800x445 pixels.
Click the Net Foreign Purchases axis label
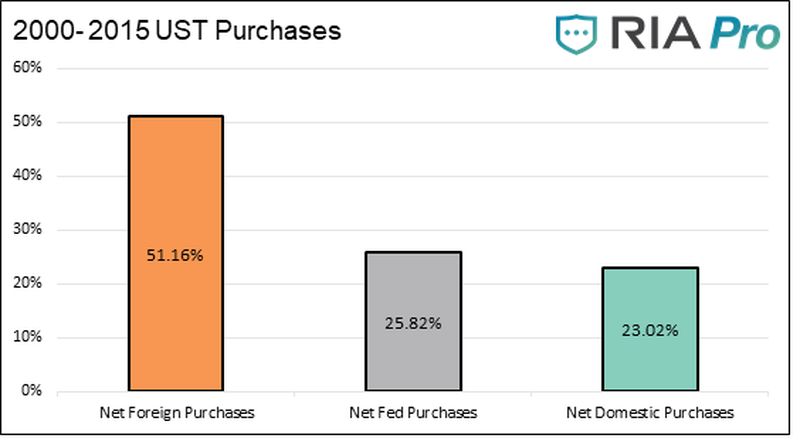(176, 412)
